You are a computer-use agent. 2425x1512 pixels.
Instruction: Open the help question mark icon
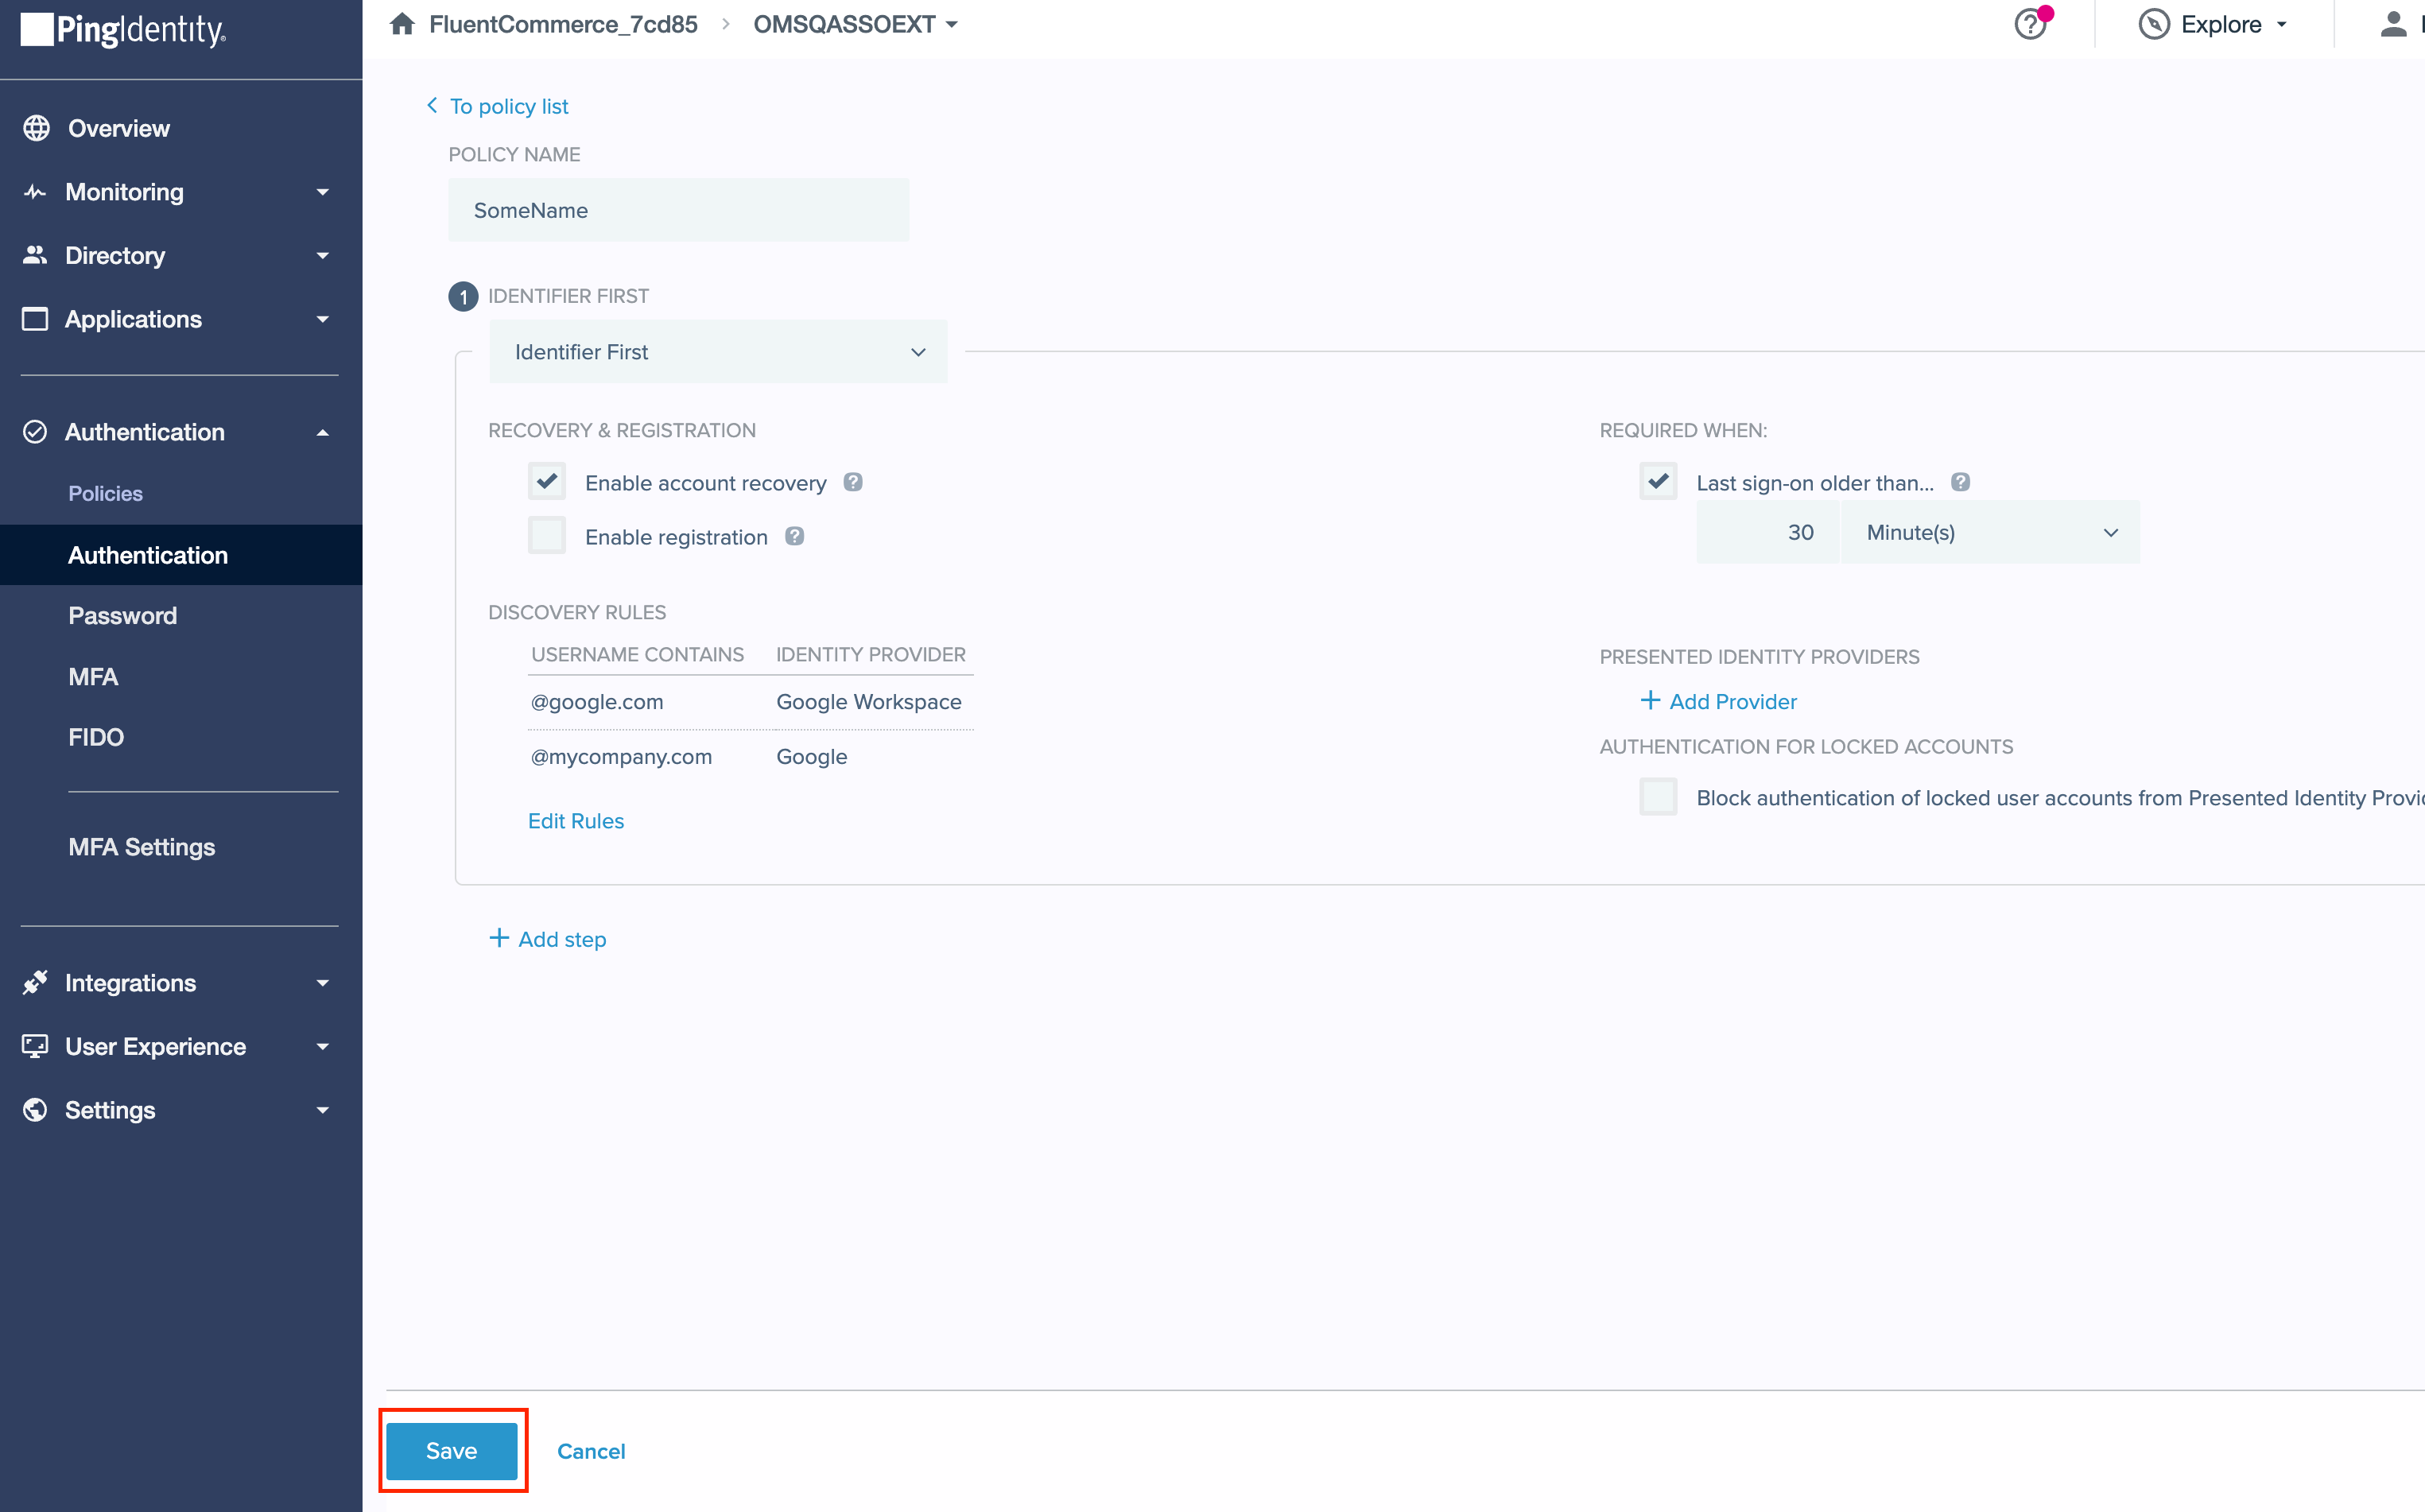click(x=2029, y=24)
